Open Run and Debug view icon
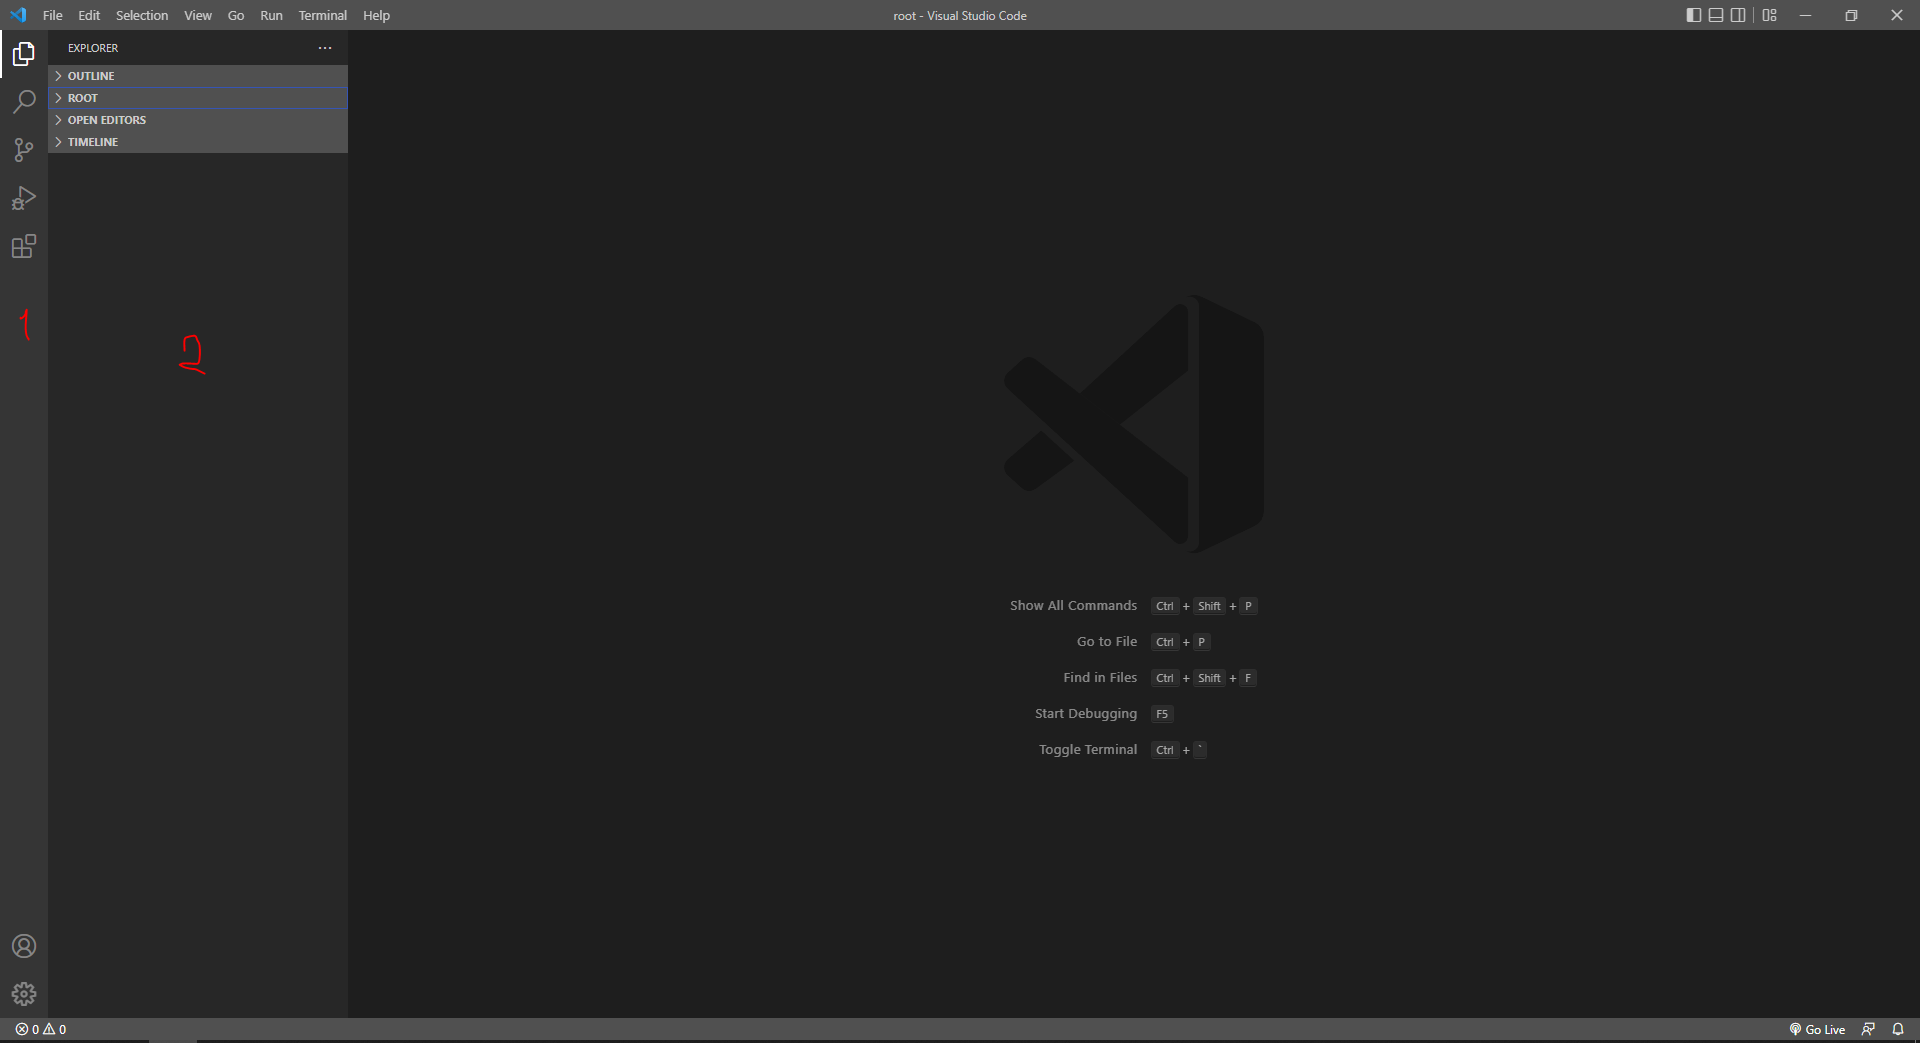Viewport: 1920px width, 1043px height. pos(24,198)
